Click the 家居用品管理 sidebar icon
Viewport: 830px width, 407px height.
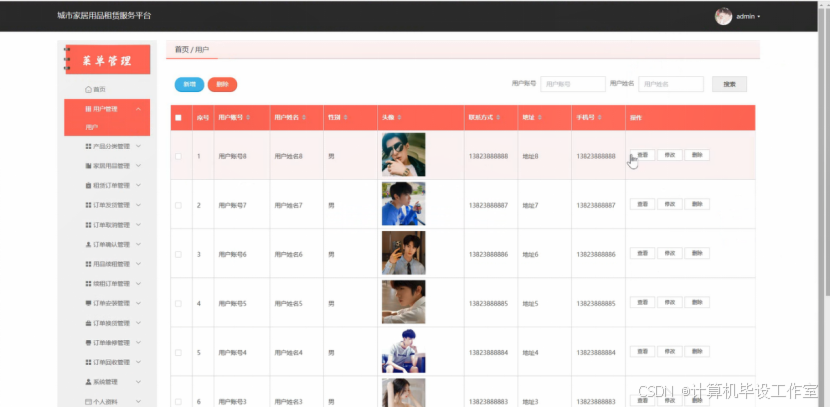pos(88,166)
